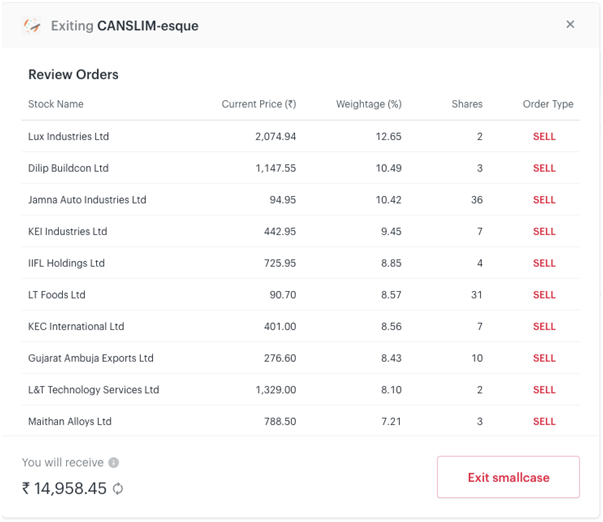
Task: Click the 36 shares of Jamna Auto
Action: tap(477, 200)
